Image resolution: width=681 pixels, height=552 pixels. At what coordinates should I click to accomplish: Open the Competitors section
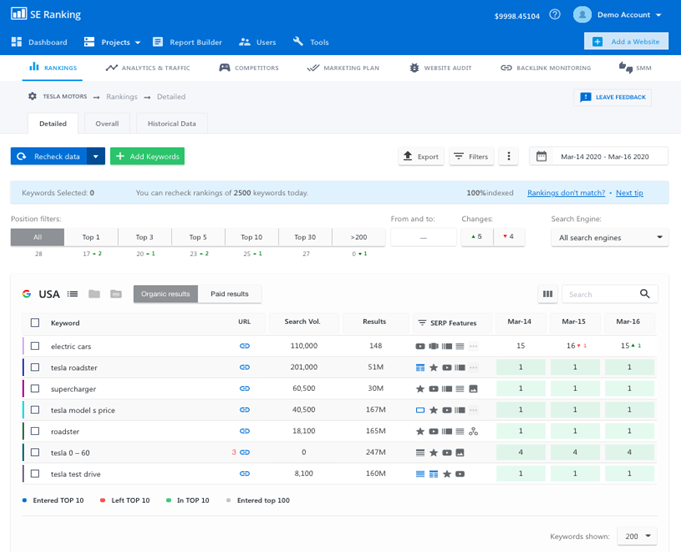[249, 68]
